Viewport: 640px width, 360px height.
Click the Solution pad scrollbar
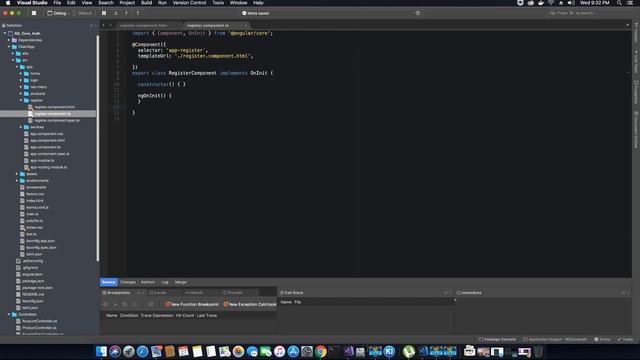coord(98,148)
